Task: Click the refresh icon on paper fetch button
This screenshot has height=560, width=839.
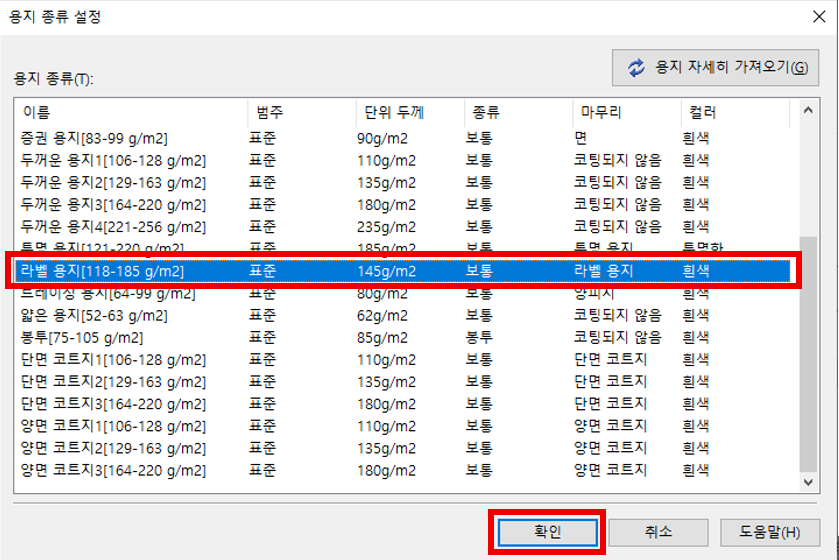Action: click(x=636, y=68)
